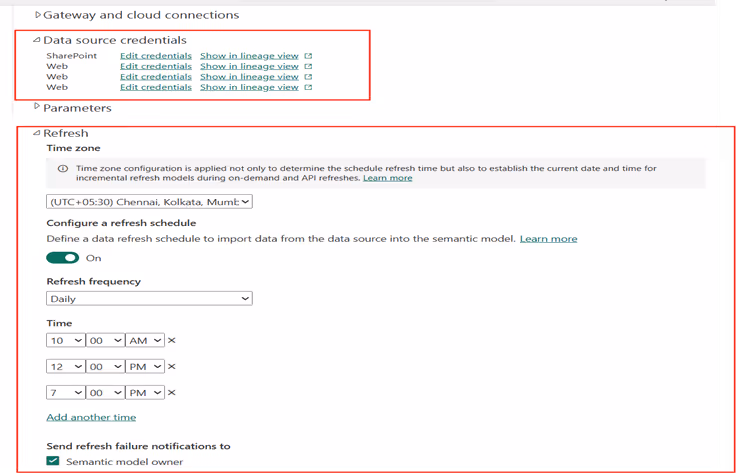Open the Refresh frequency dropdown set to Daily
Screen dimensions: 736x473
(x=149, y=298)
